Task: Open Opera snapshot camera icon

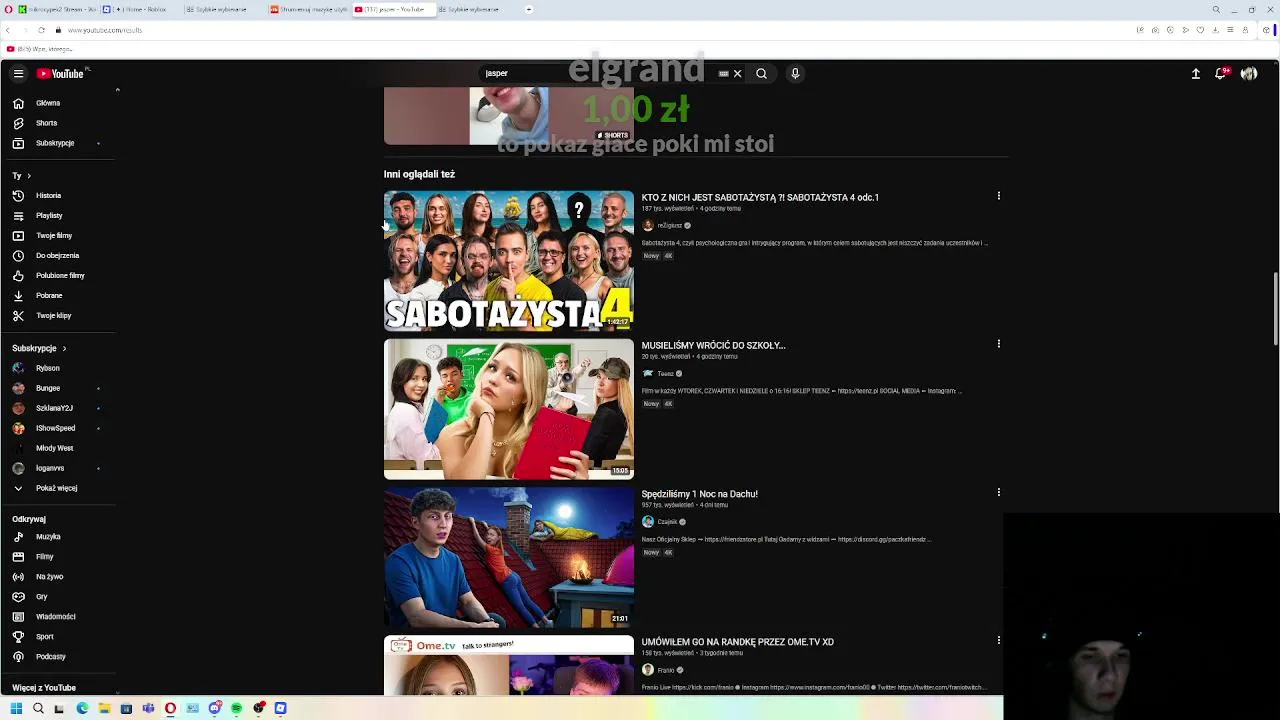Action: pos(1155,30)
